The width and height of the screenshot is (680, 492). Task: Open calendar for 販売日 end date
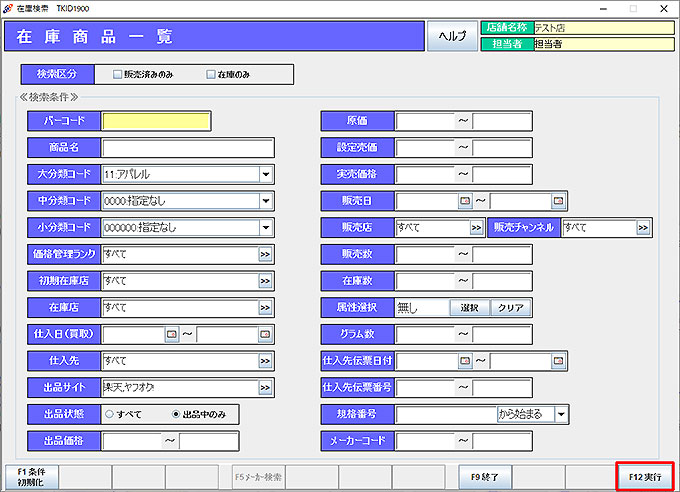point(558,201)
